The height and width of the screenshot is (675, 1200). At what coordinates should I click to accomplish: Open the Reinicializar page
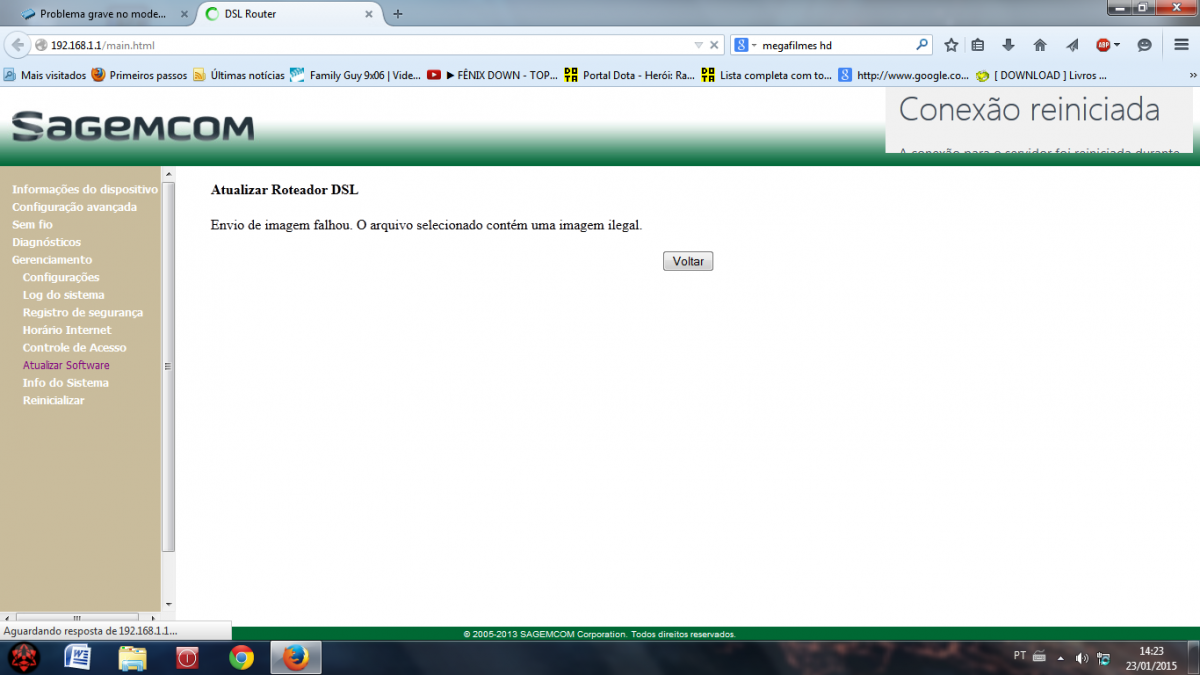point(53,400)
